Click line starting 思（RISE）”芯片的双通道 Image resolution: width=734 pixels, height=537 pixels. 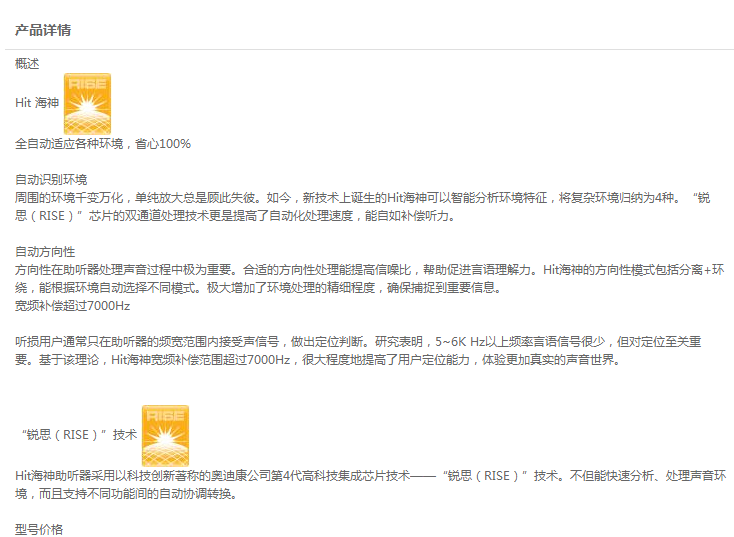click(235, 216)
